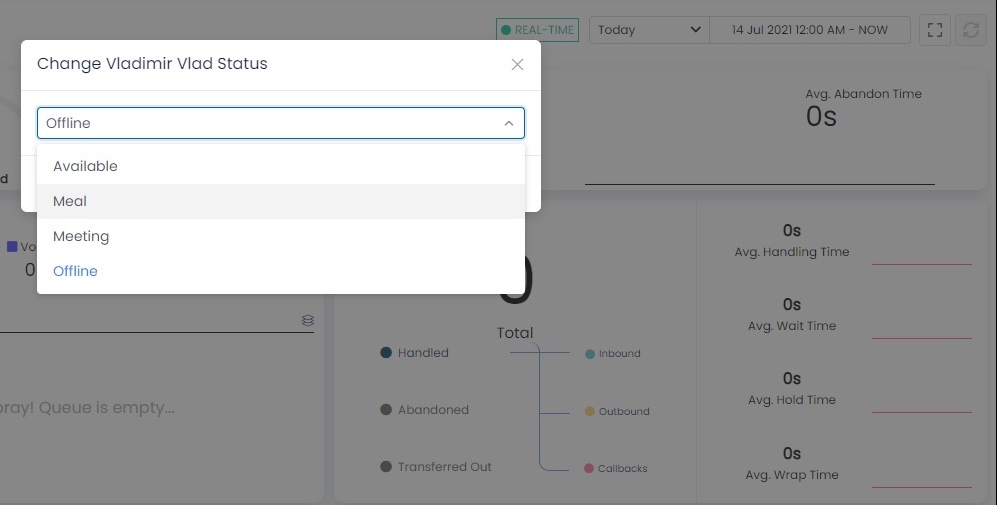Click the Avg. Handling Time label

tap(792, 252)
